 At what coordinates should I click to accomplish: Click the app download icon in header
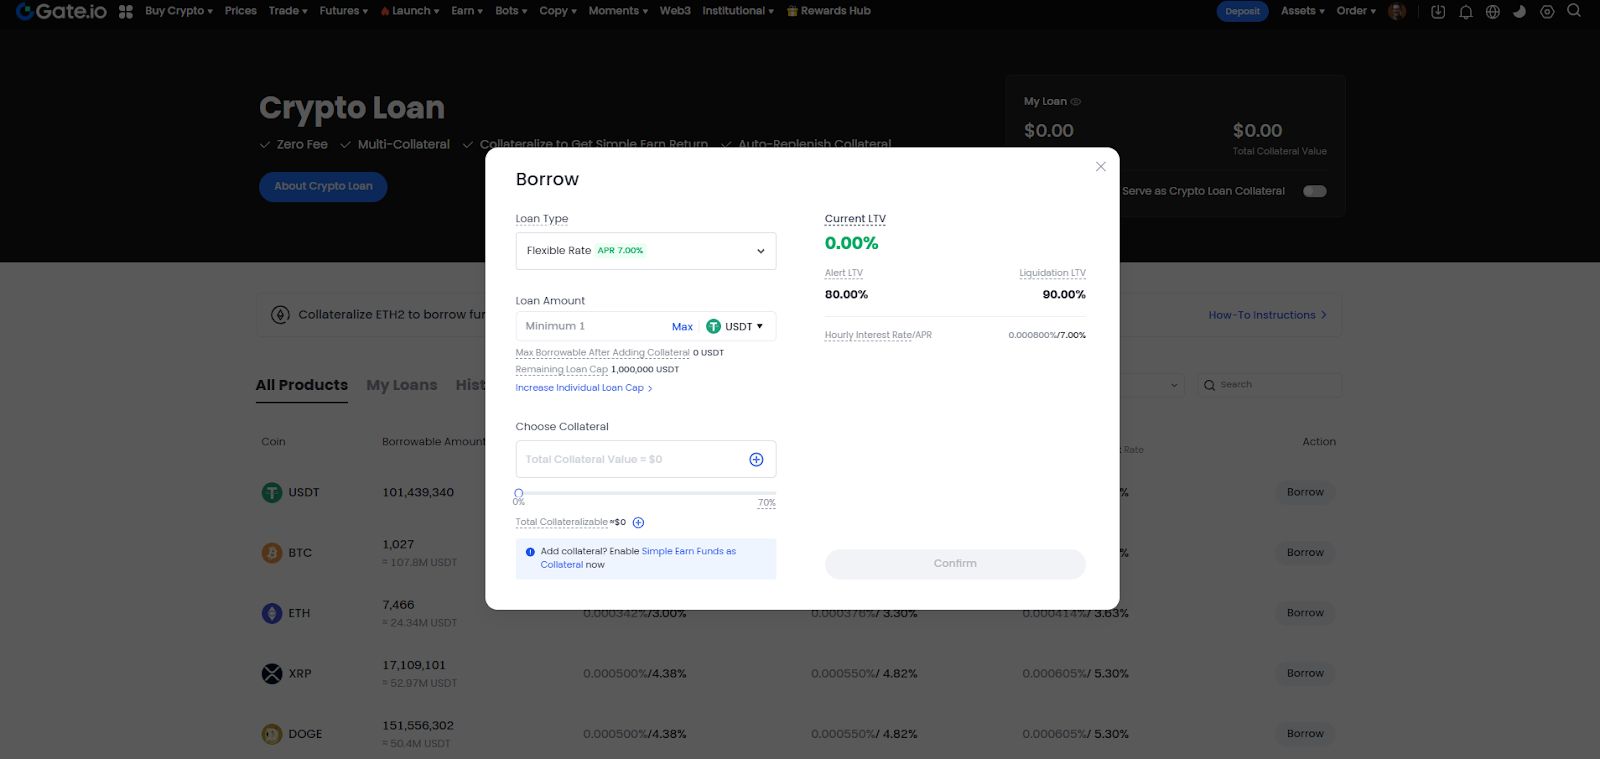pos(1438,12)
